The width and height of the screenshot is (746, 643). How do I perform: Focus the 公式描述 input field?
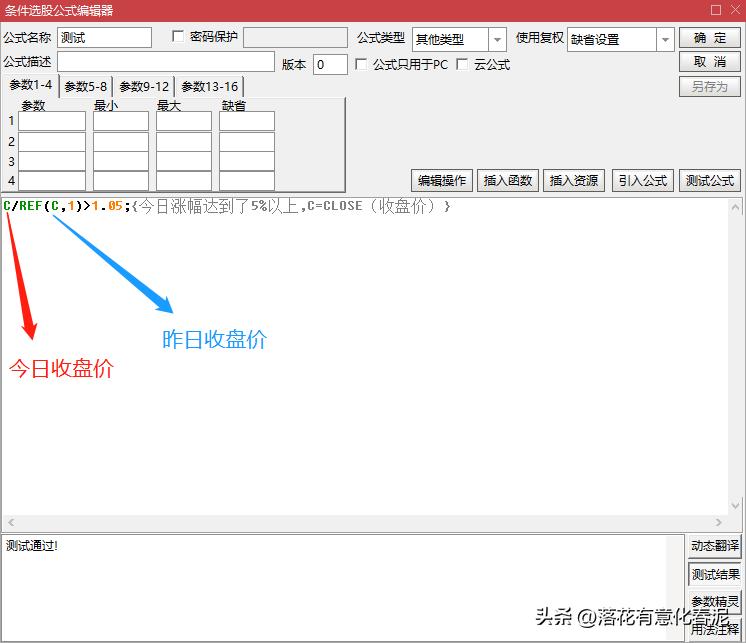166,62
